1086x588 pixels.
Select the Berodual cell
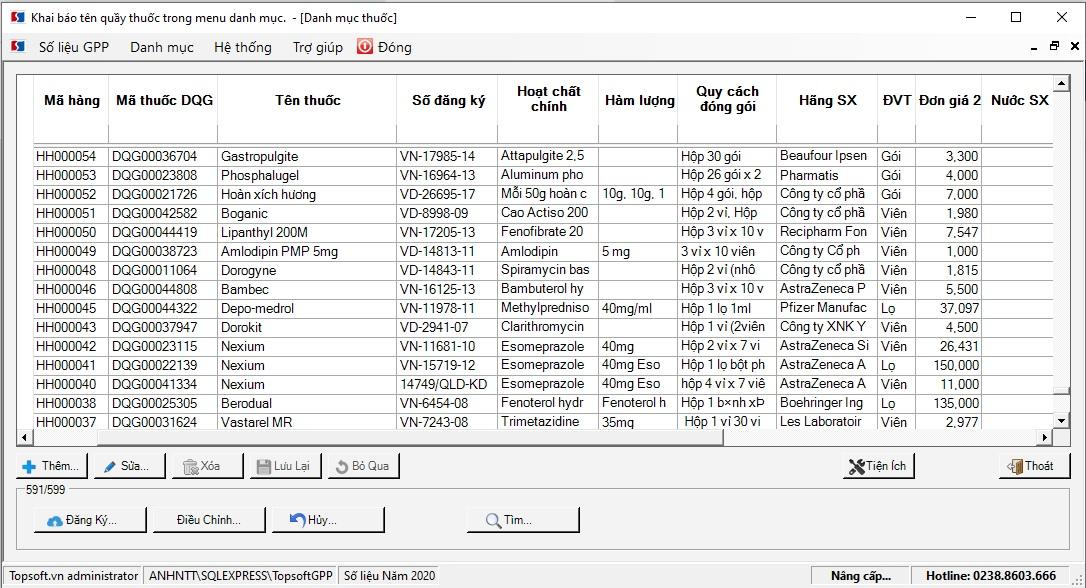(x=307, y=403)
